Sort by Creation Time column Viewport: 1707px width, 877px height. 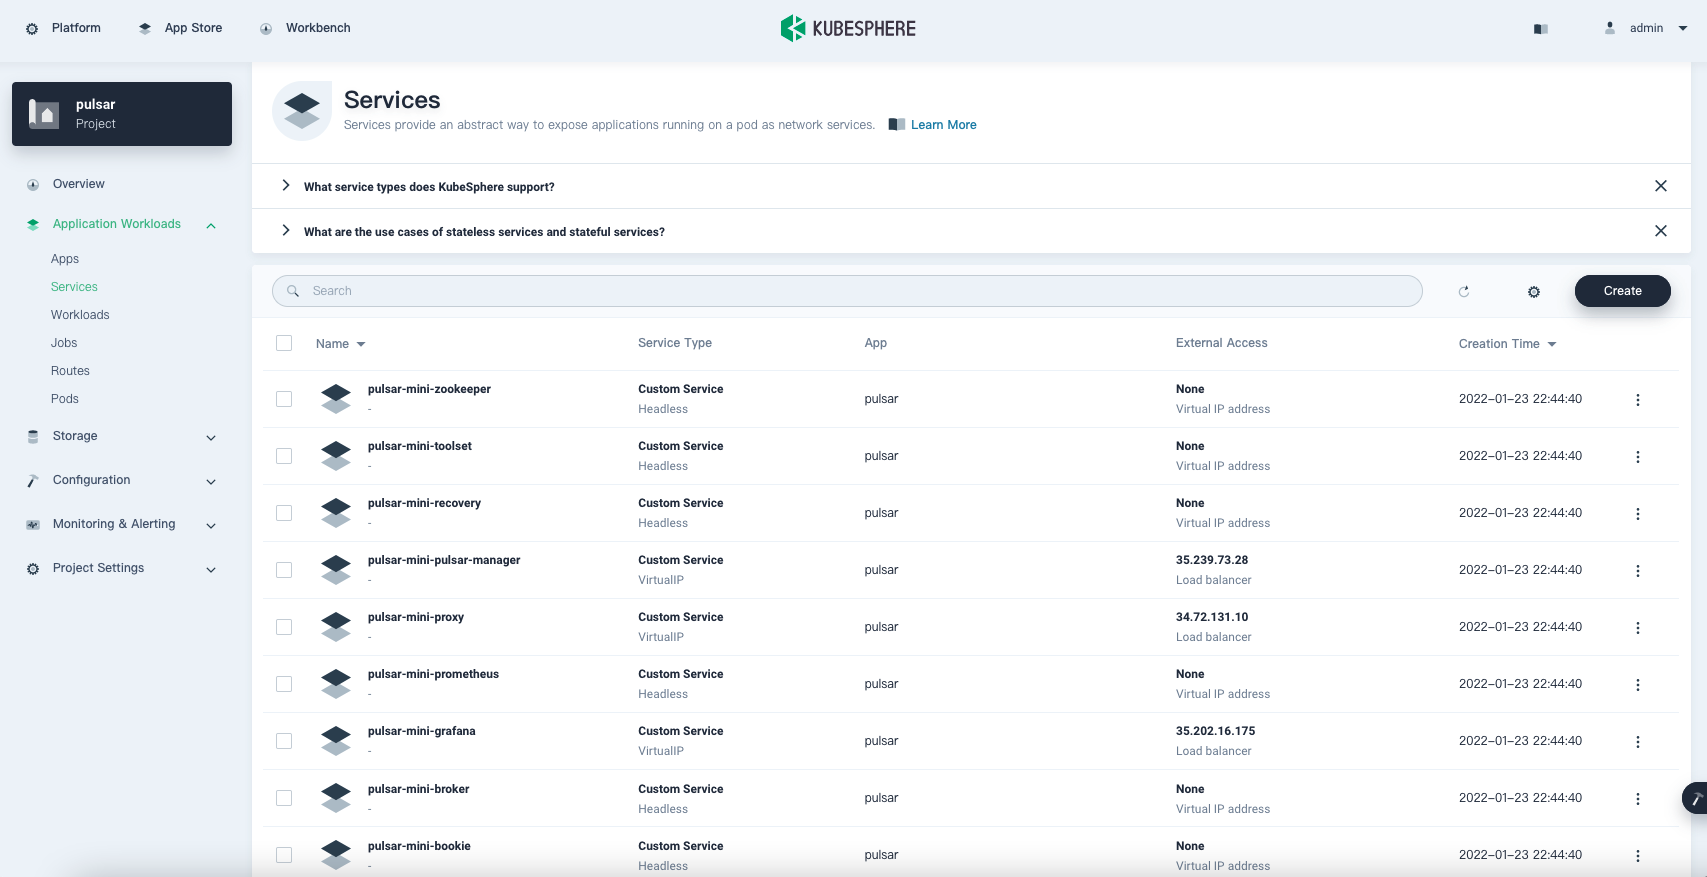tap(1507, 344)
